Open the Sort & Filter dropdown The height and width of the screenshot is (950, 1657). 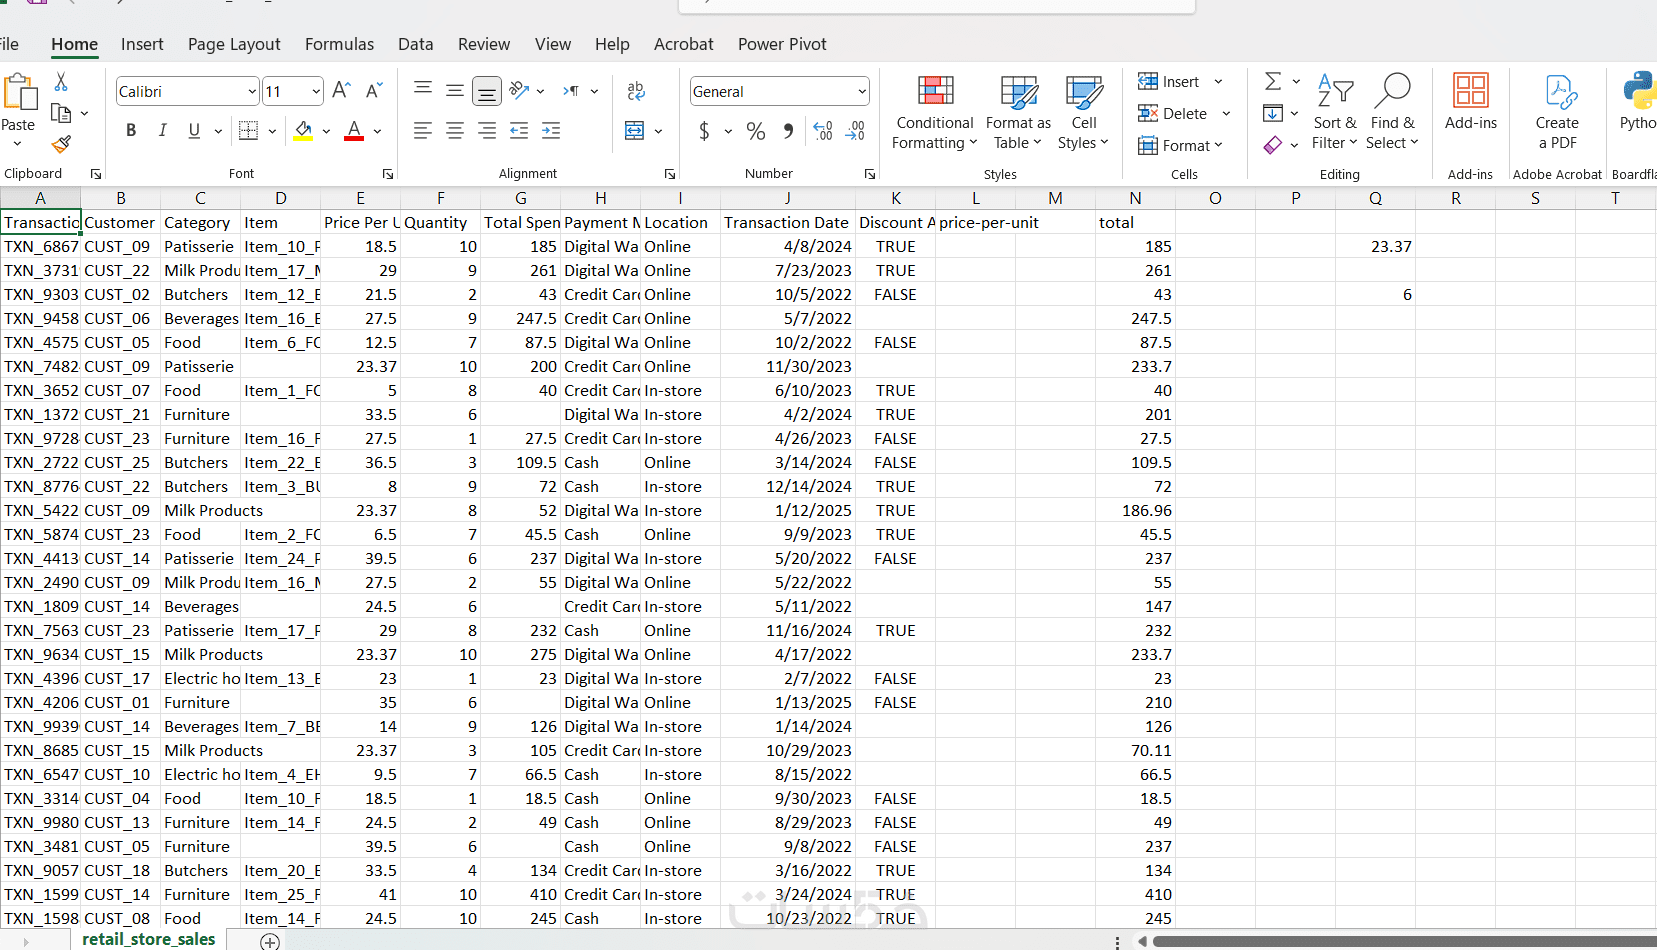pos(1335,112)
